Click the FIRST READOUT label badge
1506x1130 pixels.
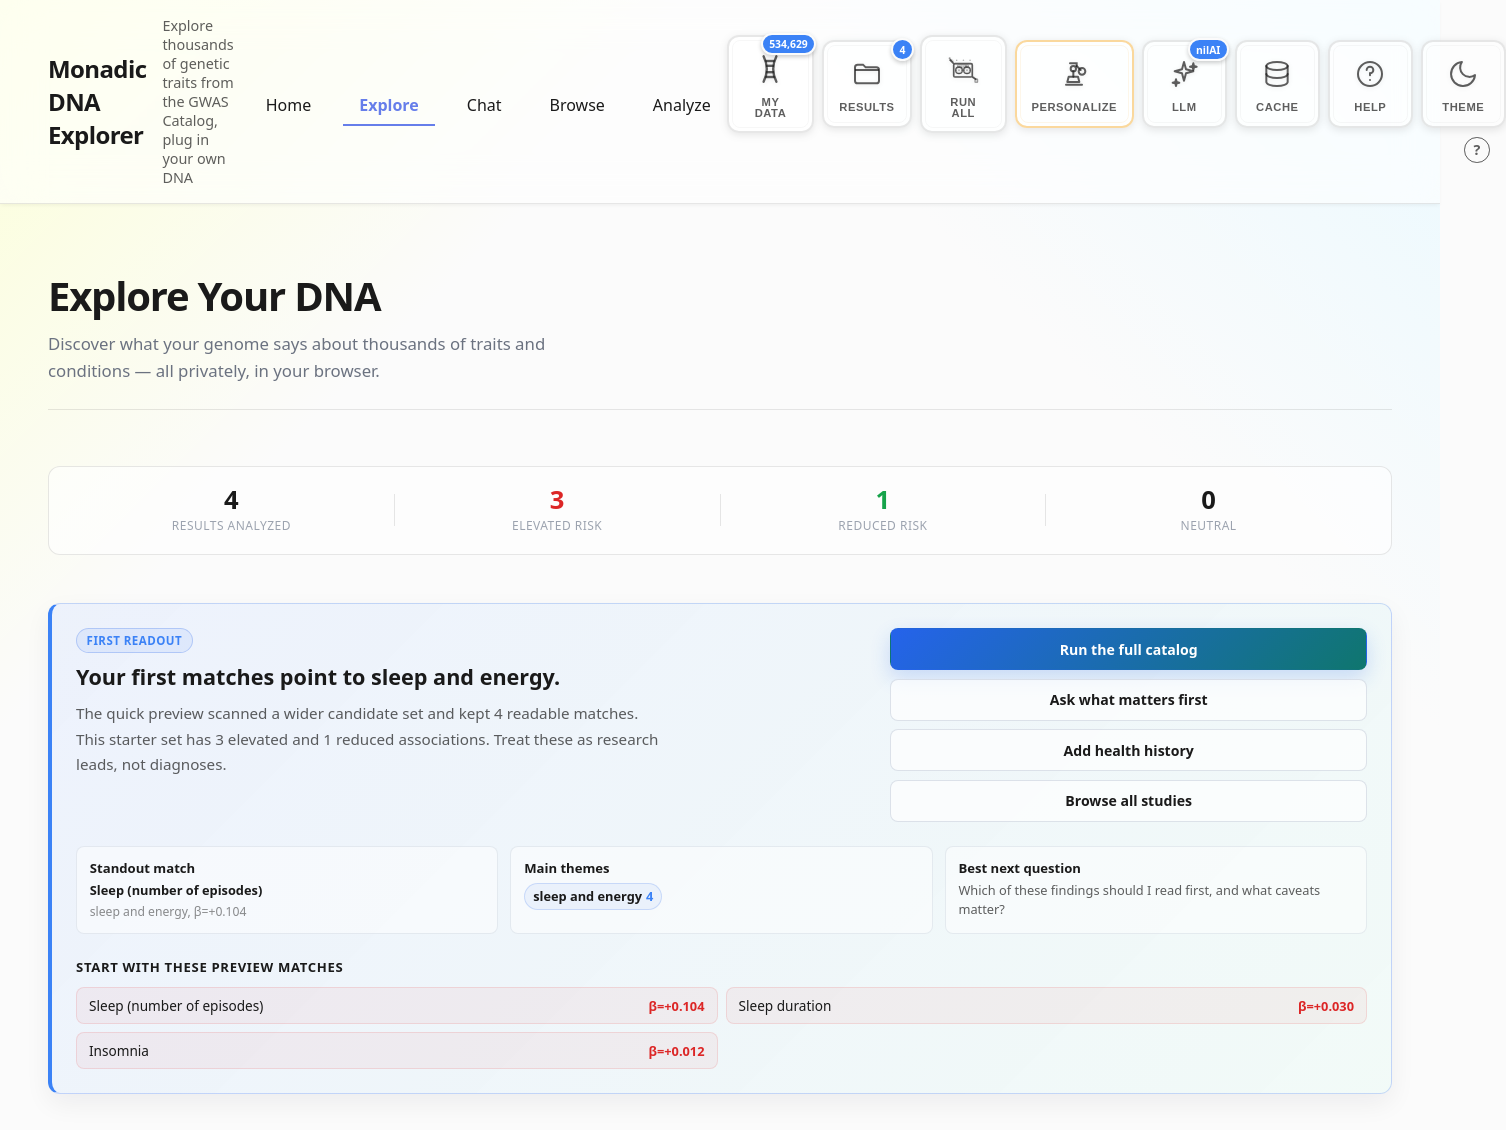[x=134, y=641]
